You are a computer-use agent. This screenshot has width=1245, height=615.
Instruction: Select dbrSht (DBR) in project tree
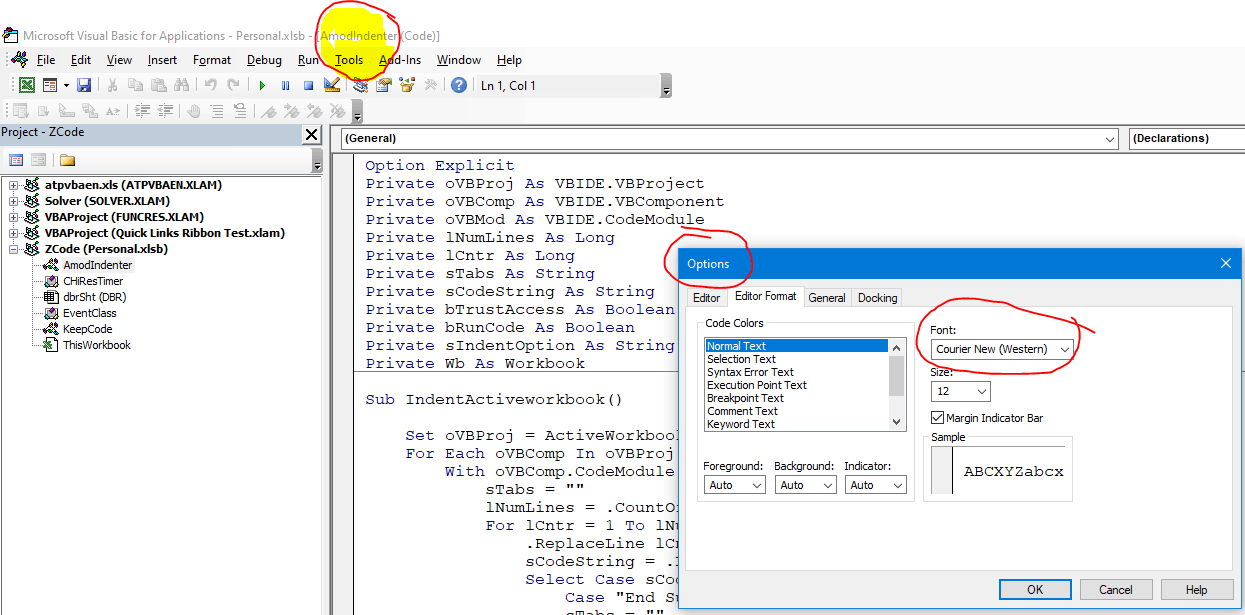94,297
